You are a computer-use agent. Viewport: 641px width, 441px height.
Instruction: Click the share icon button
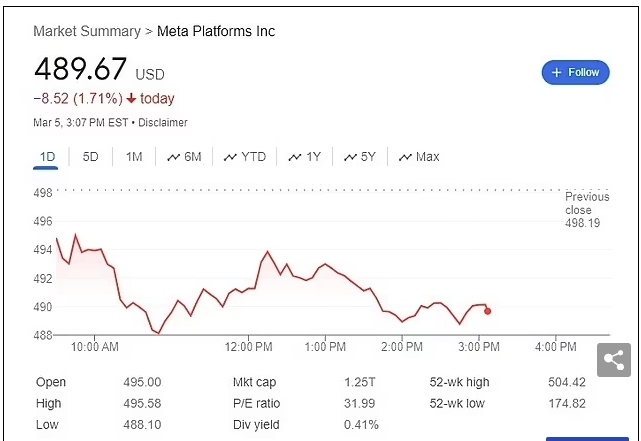tap(614, 360)
